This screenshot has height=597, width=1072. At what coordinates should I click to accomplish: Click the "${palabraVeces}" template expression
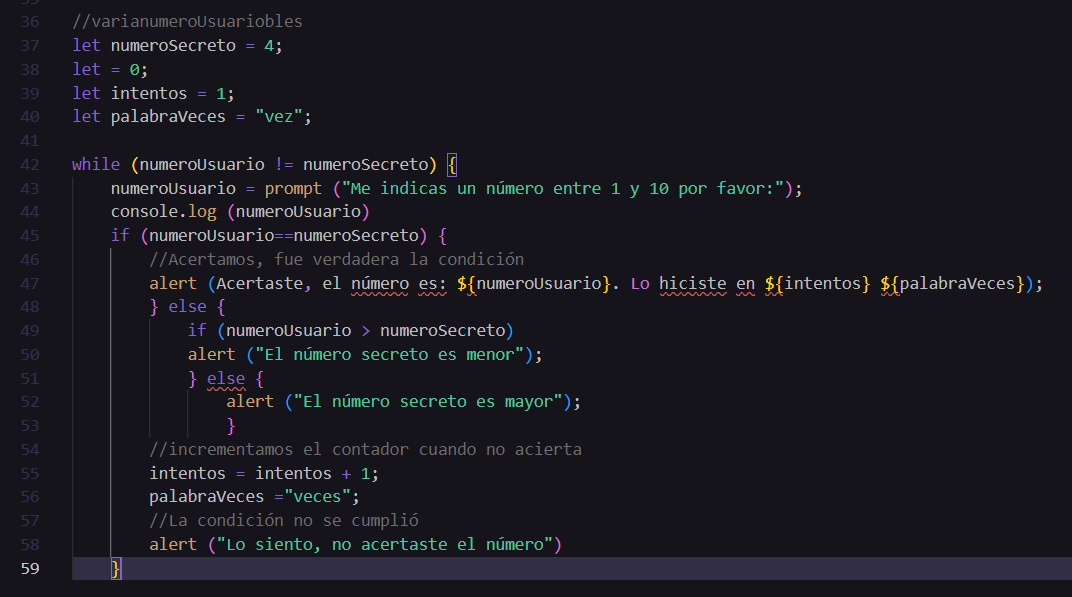(x=952, y=284)
